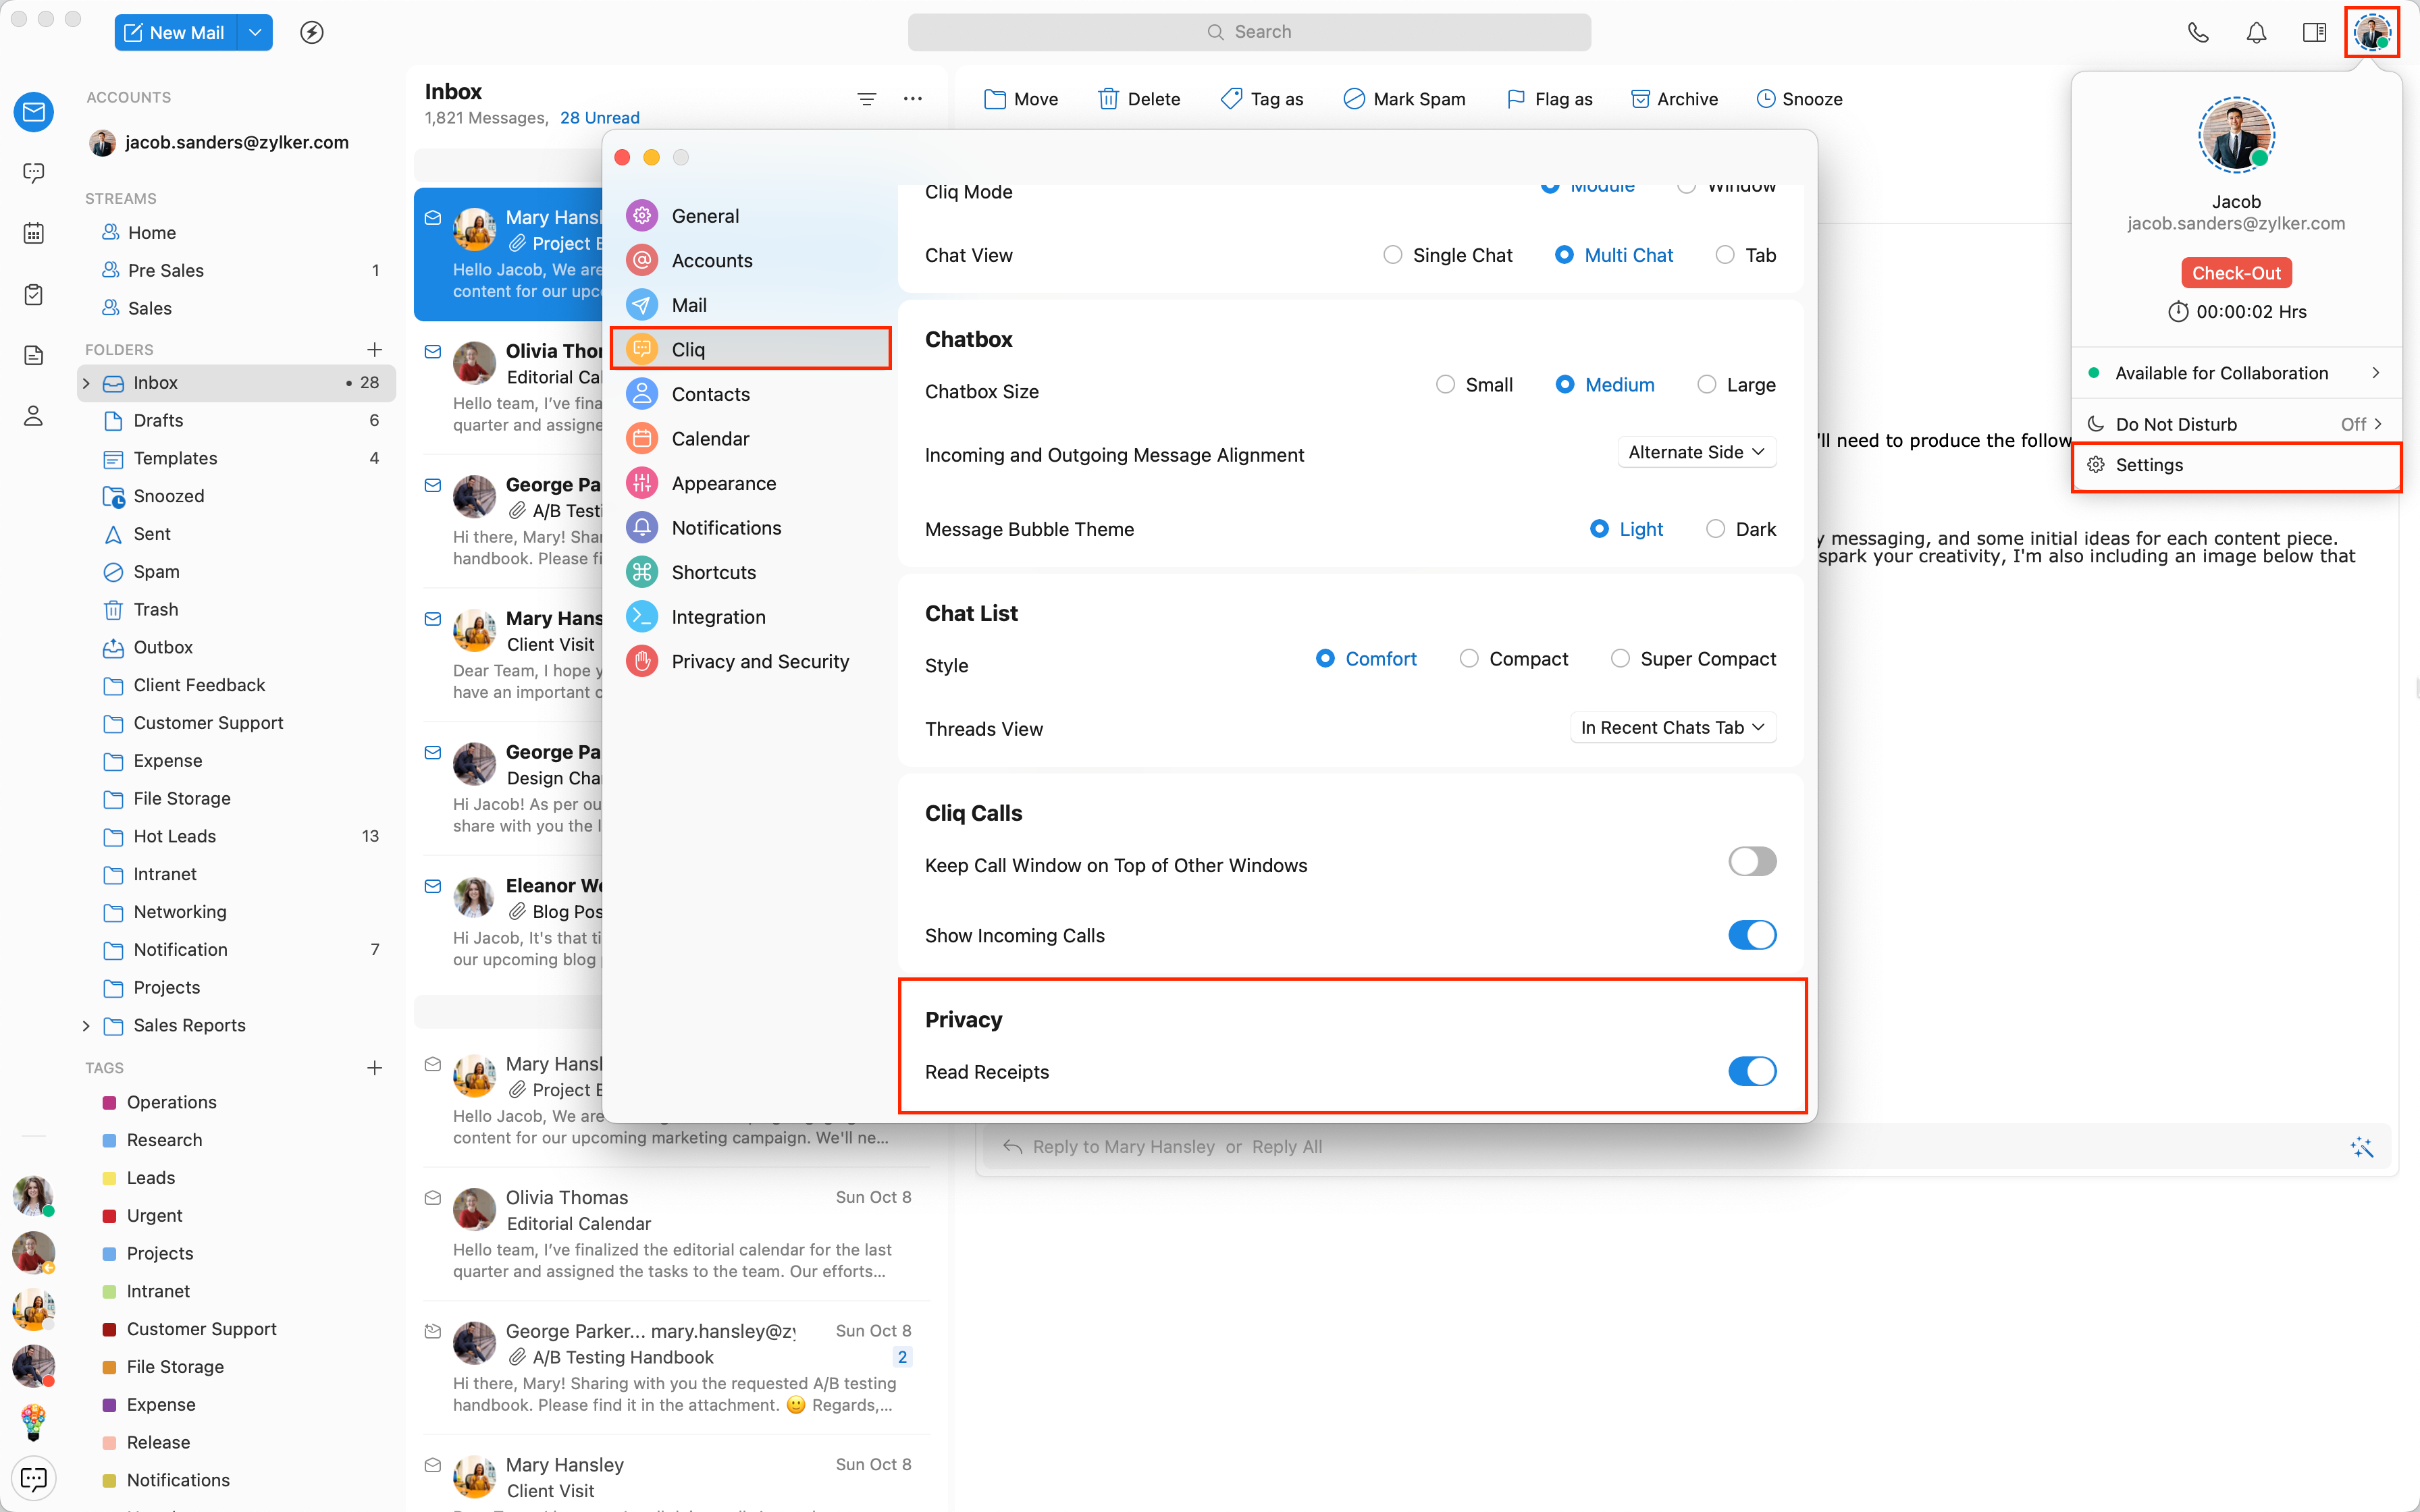Click the Archive toolbar icon

click(x=1640, y=99)
